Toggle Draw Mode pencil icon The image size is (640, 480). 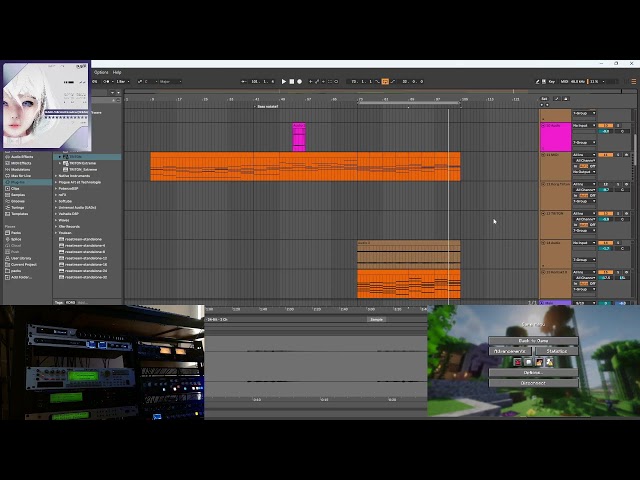(537, 82)
